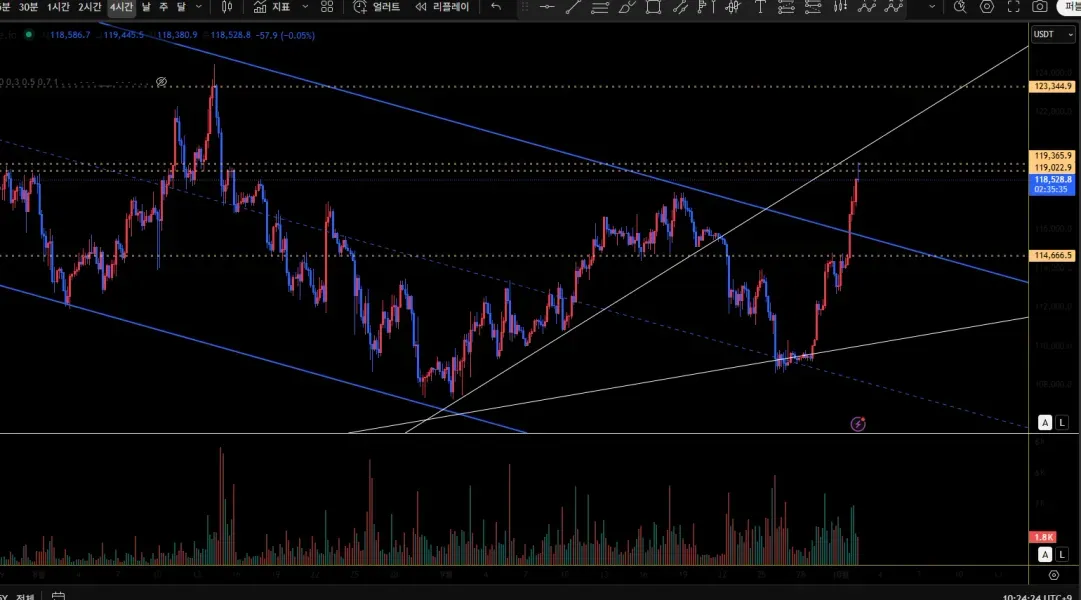Select the 123,344.9 price line label
The image size is (1081, 600).
pos(1052,86)
